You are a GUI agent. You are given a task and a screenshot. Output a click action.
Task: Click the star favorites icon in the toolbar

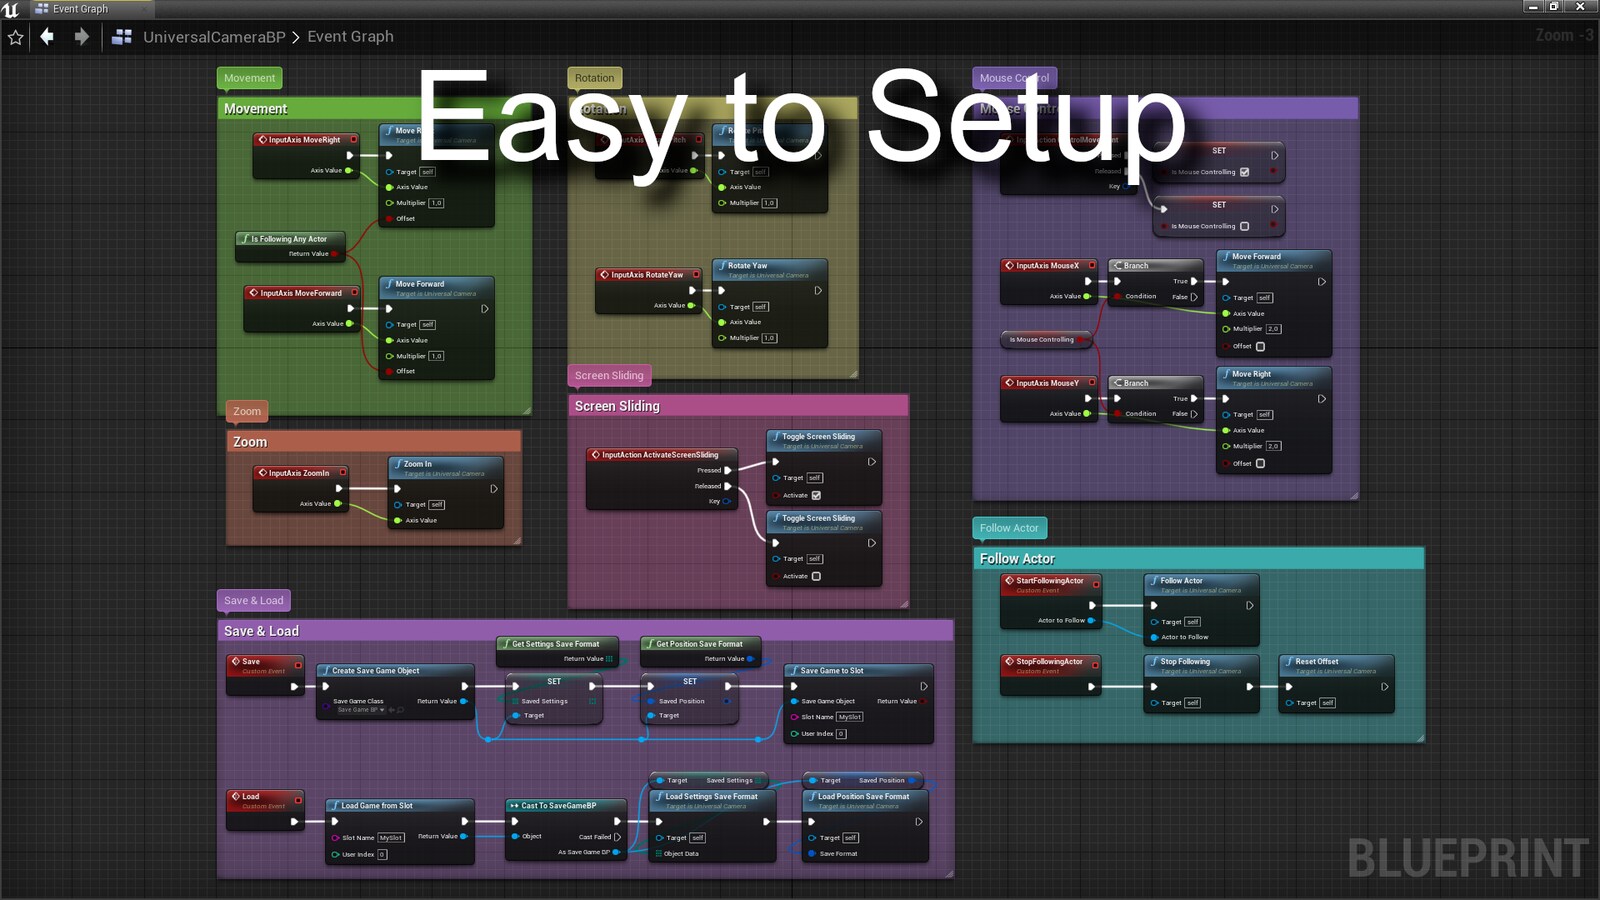click(15, 37)
